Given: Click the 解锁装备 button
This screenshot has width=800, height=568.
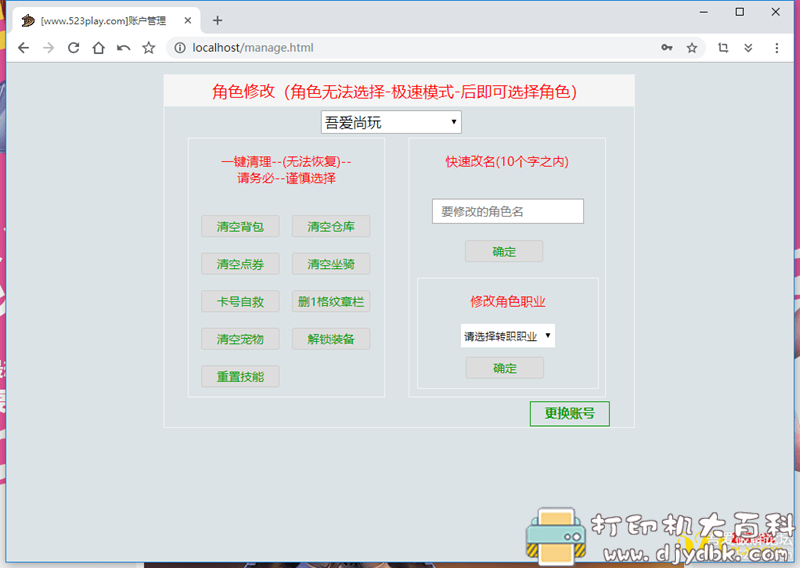Looking at the screenshot, I should pos(331,339).
